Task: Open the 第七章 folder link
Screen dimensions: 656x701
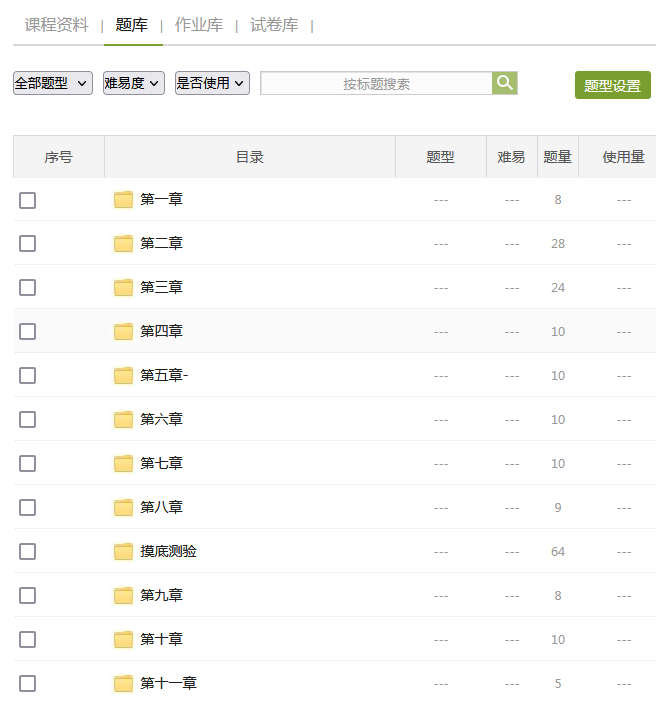Action: click(161, 463)
